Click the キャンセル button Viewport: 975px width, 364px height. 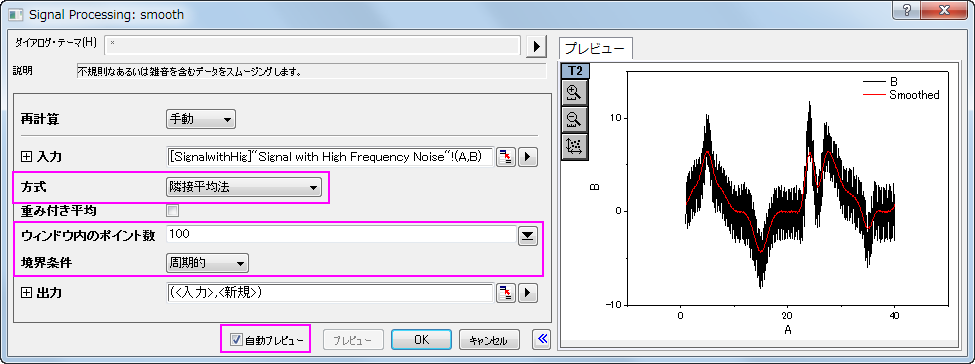[489, 340]
